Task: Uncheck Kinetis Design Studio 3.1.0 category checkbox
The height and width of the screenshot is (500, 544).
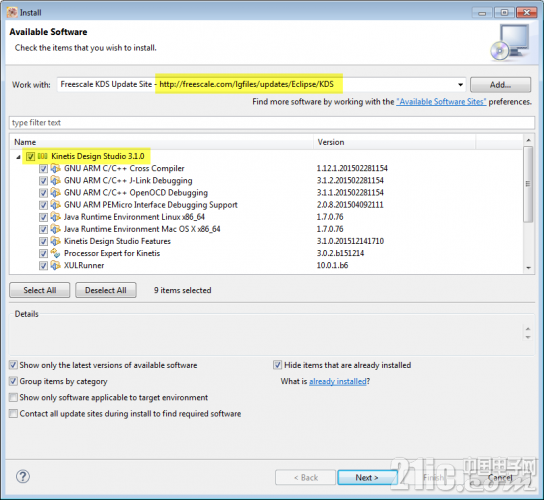Action: tap(30, 156)
